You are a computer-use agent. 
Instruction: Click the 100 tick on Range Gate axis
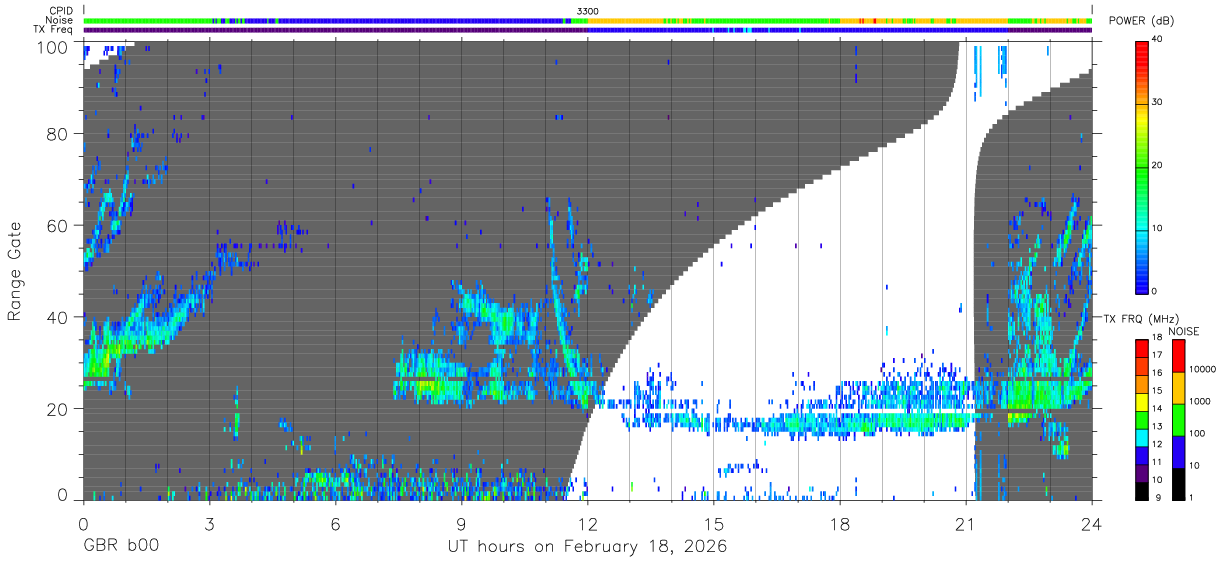tap(53, 48)
